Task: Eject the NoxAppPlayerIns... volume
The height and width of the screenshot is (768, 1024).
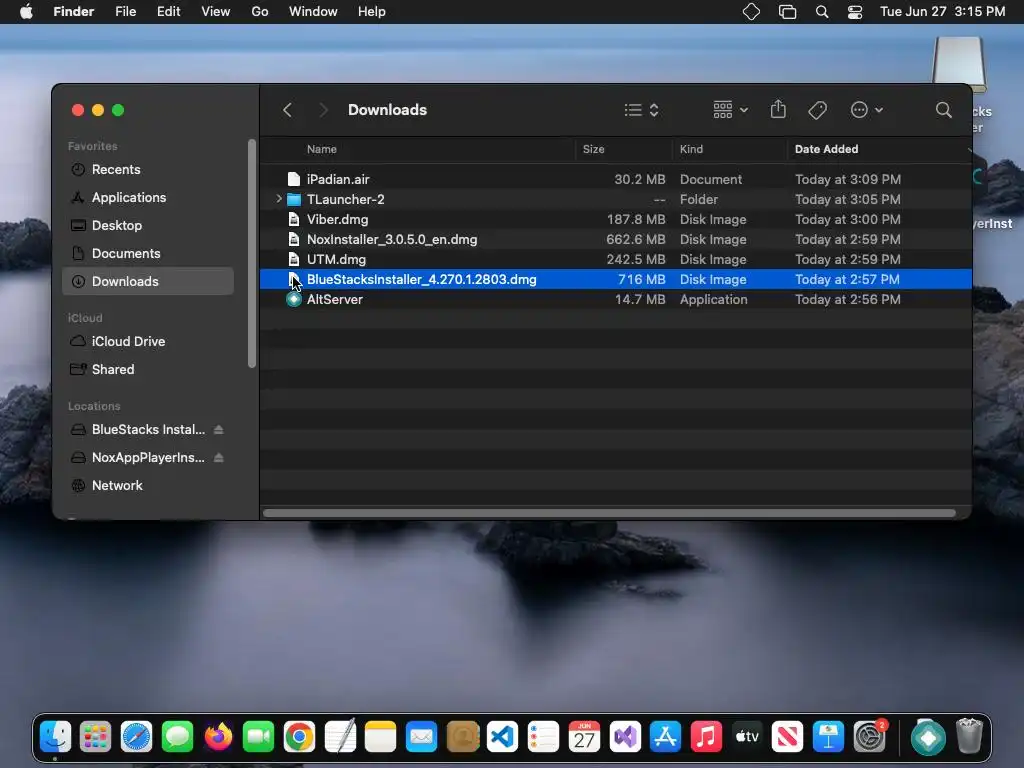Action: click(x=219, y=457)
